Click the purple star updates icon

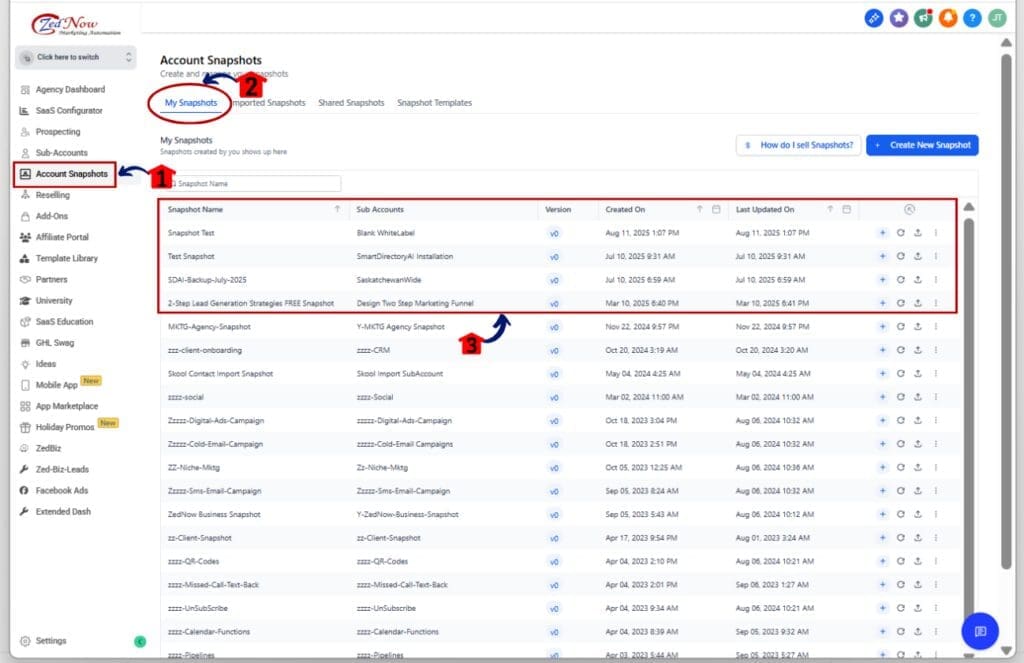[x=899, y=17]
